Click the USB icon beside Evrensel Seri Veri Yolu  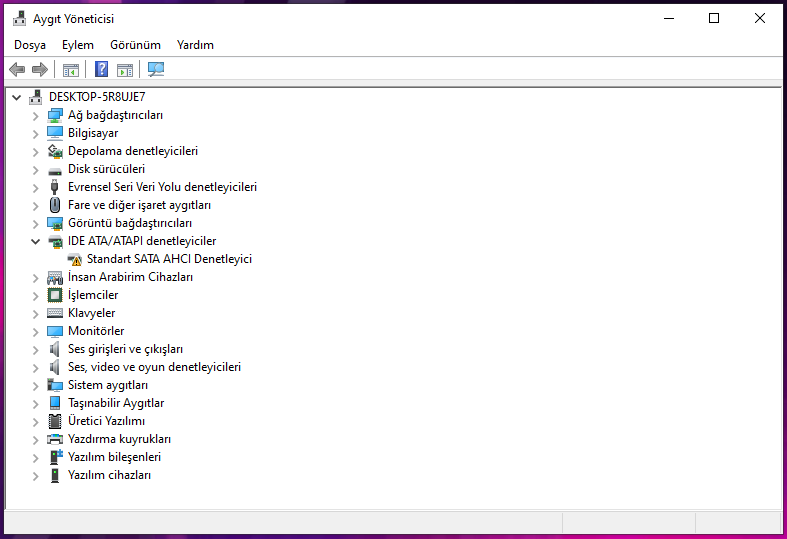55,187
